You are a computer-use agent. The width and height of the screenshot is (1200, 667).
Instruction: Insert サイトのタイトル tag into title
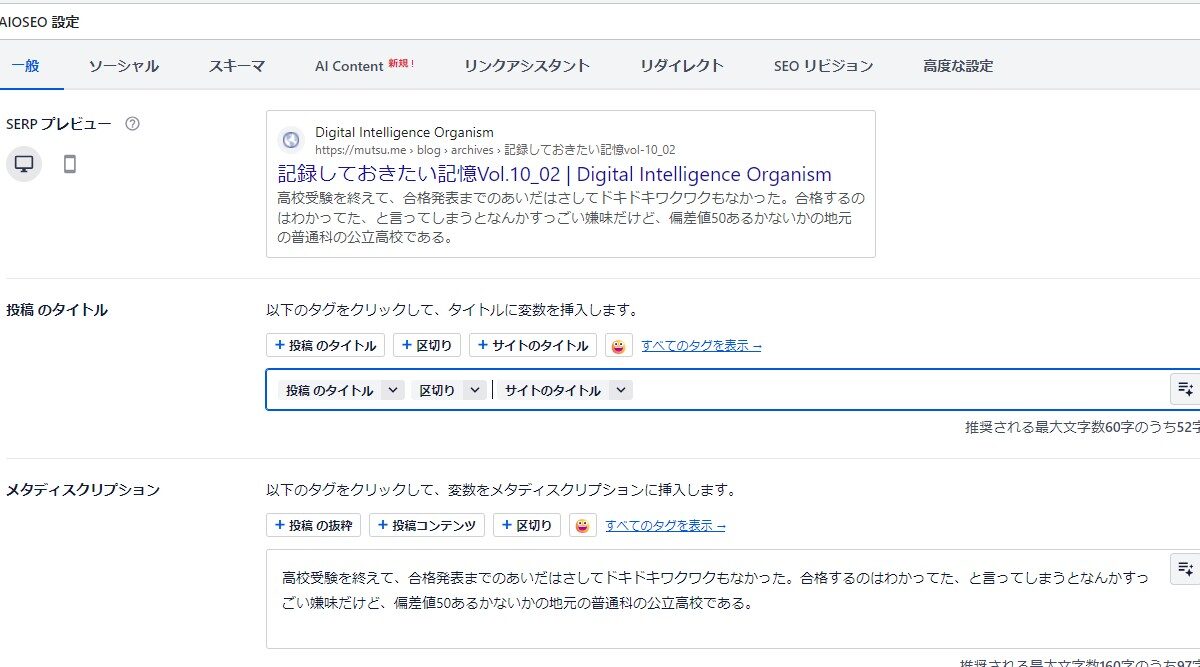[532, 346]
